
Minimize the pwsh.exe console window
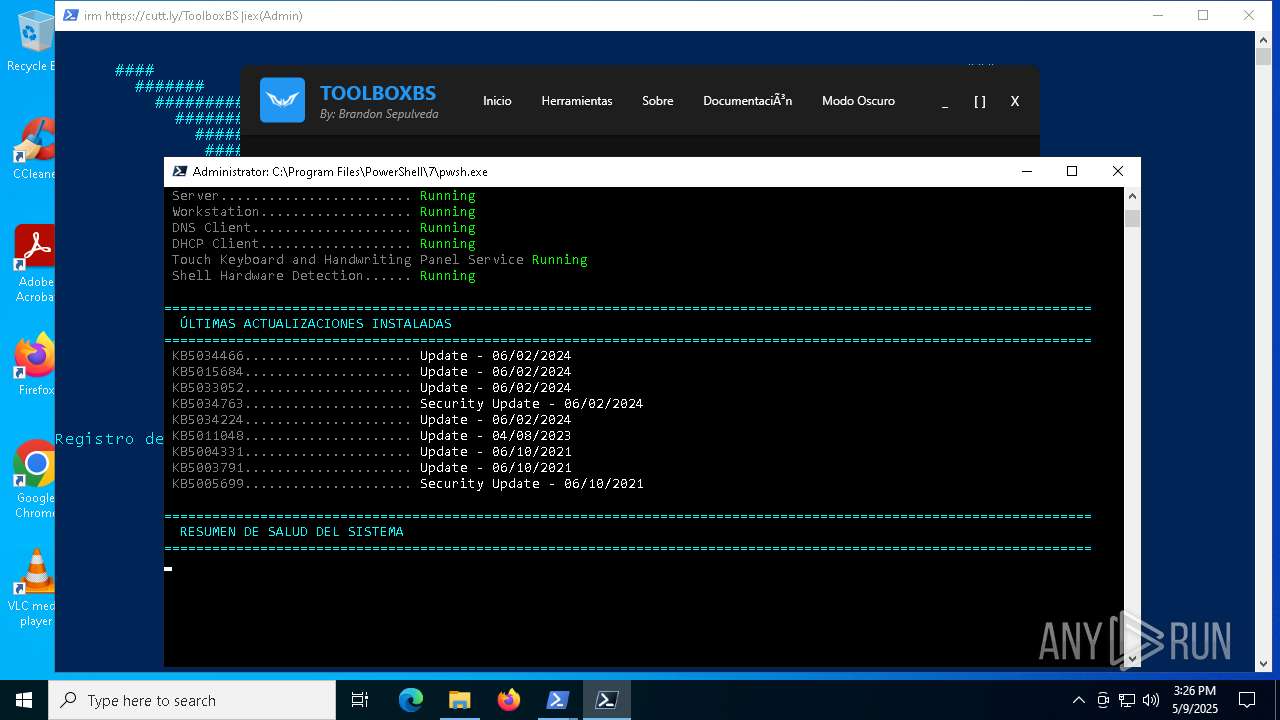(x=1026, y=171)
